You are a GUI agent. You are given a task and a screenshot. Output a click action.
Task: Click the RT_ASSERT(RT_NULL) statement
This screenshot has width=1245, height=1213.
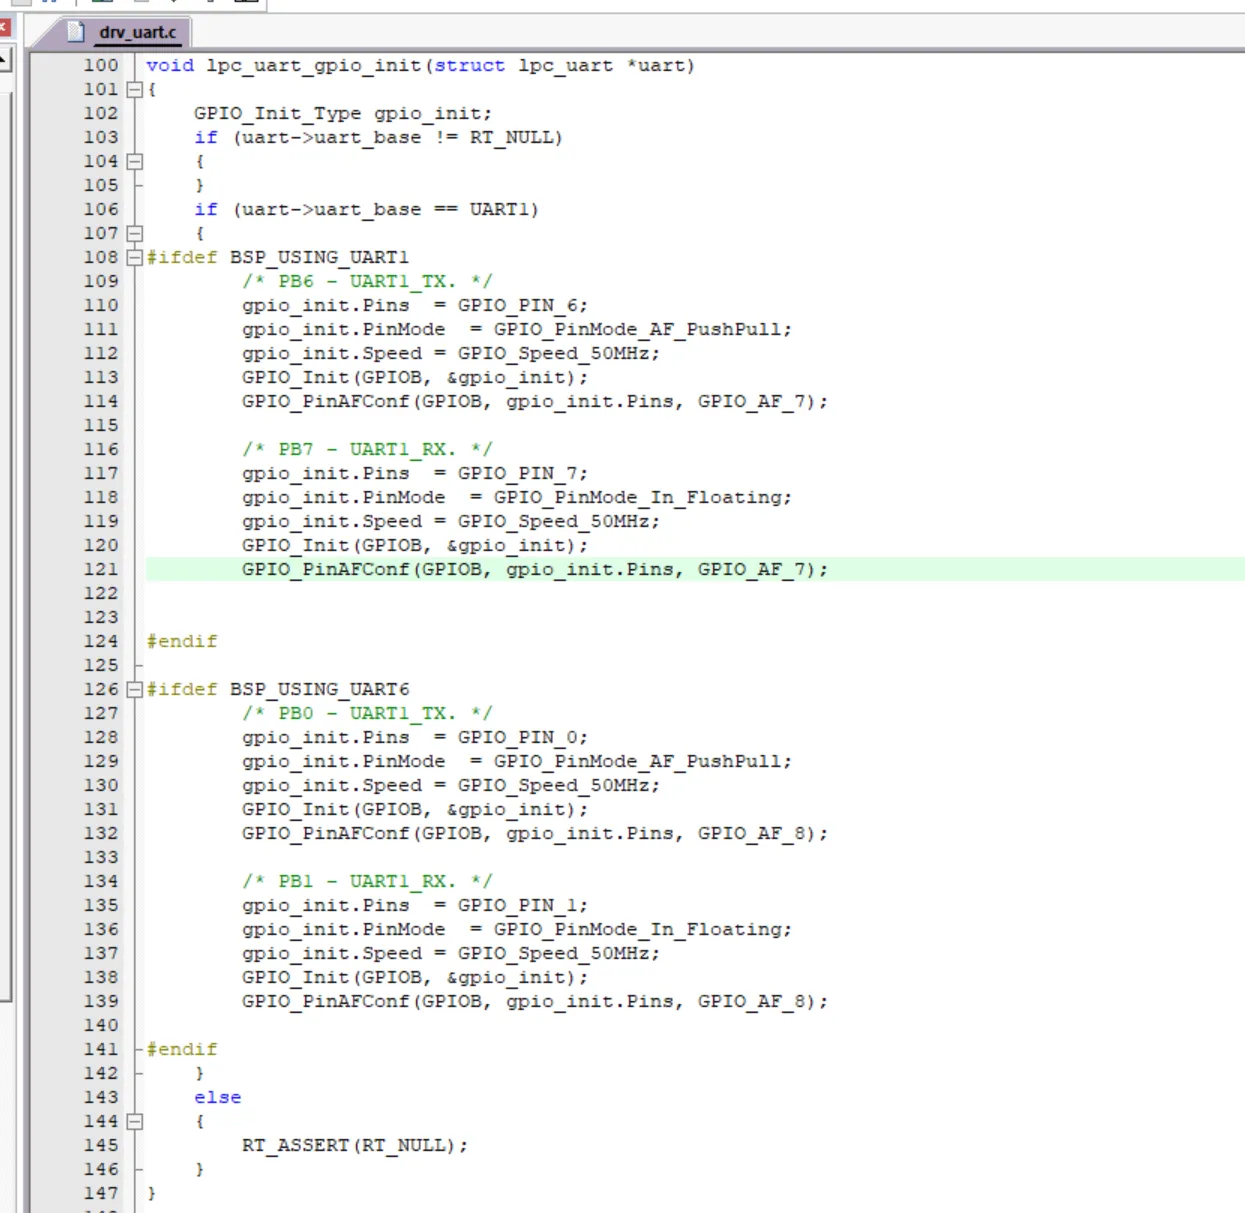(x=355, y=1145)
